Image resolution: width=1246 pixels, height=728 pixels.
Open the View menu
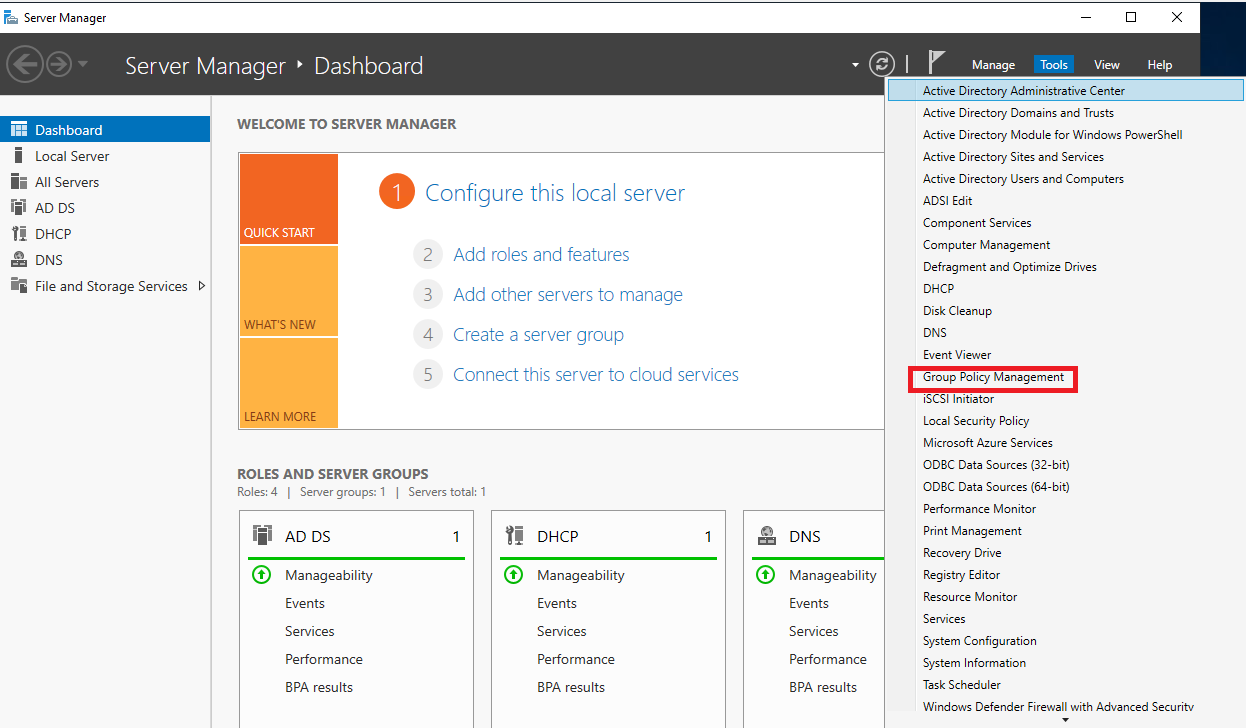(x=1107, y=65)
